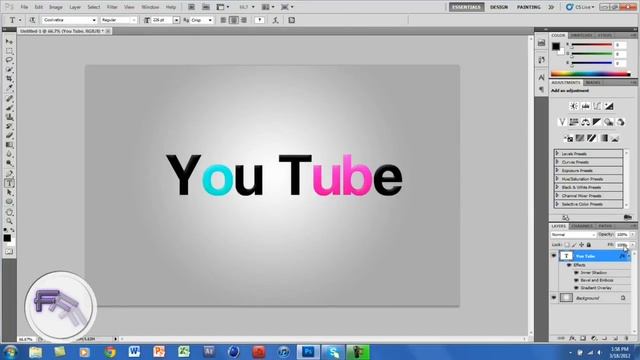Select the Dodge tool
Viewport: 640px width, 360px height.
(x=9, y=163)
